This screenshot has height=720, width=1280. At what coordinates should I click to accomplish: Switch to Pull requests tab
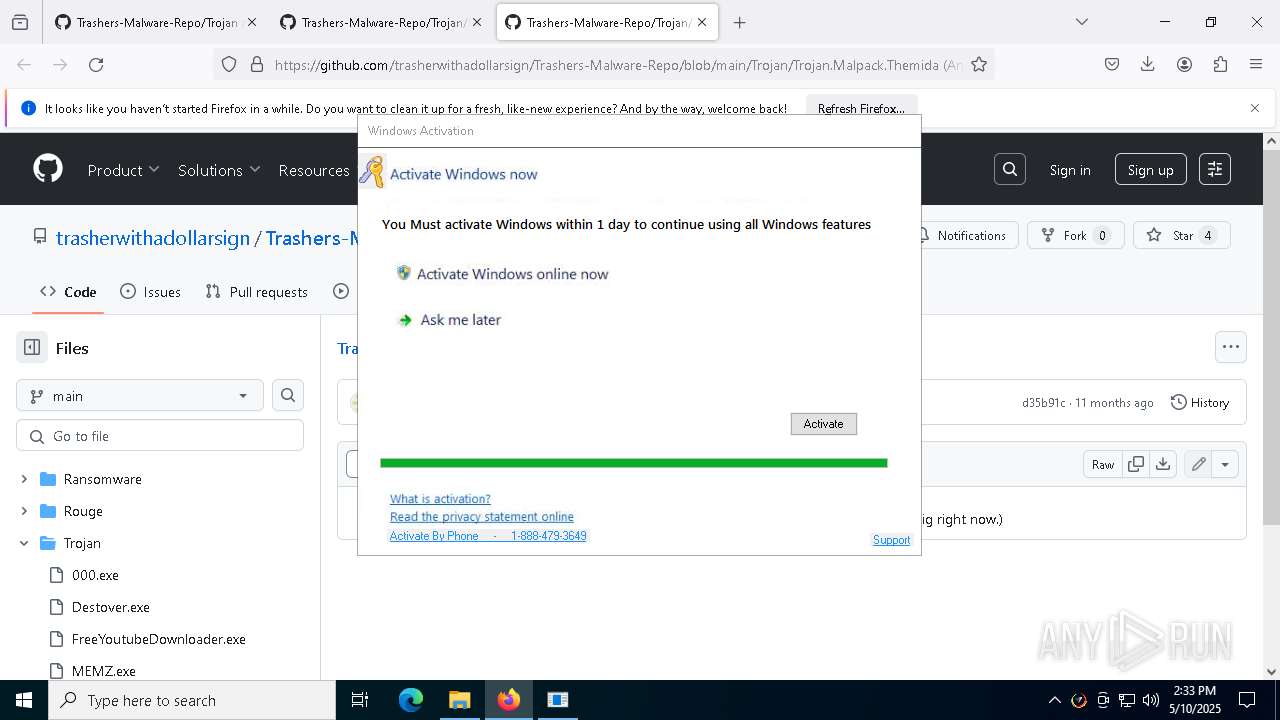[256, 292]
